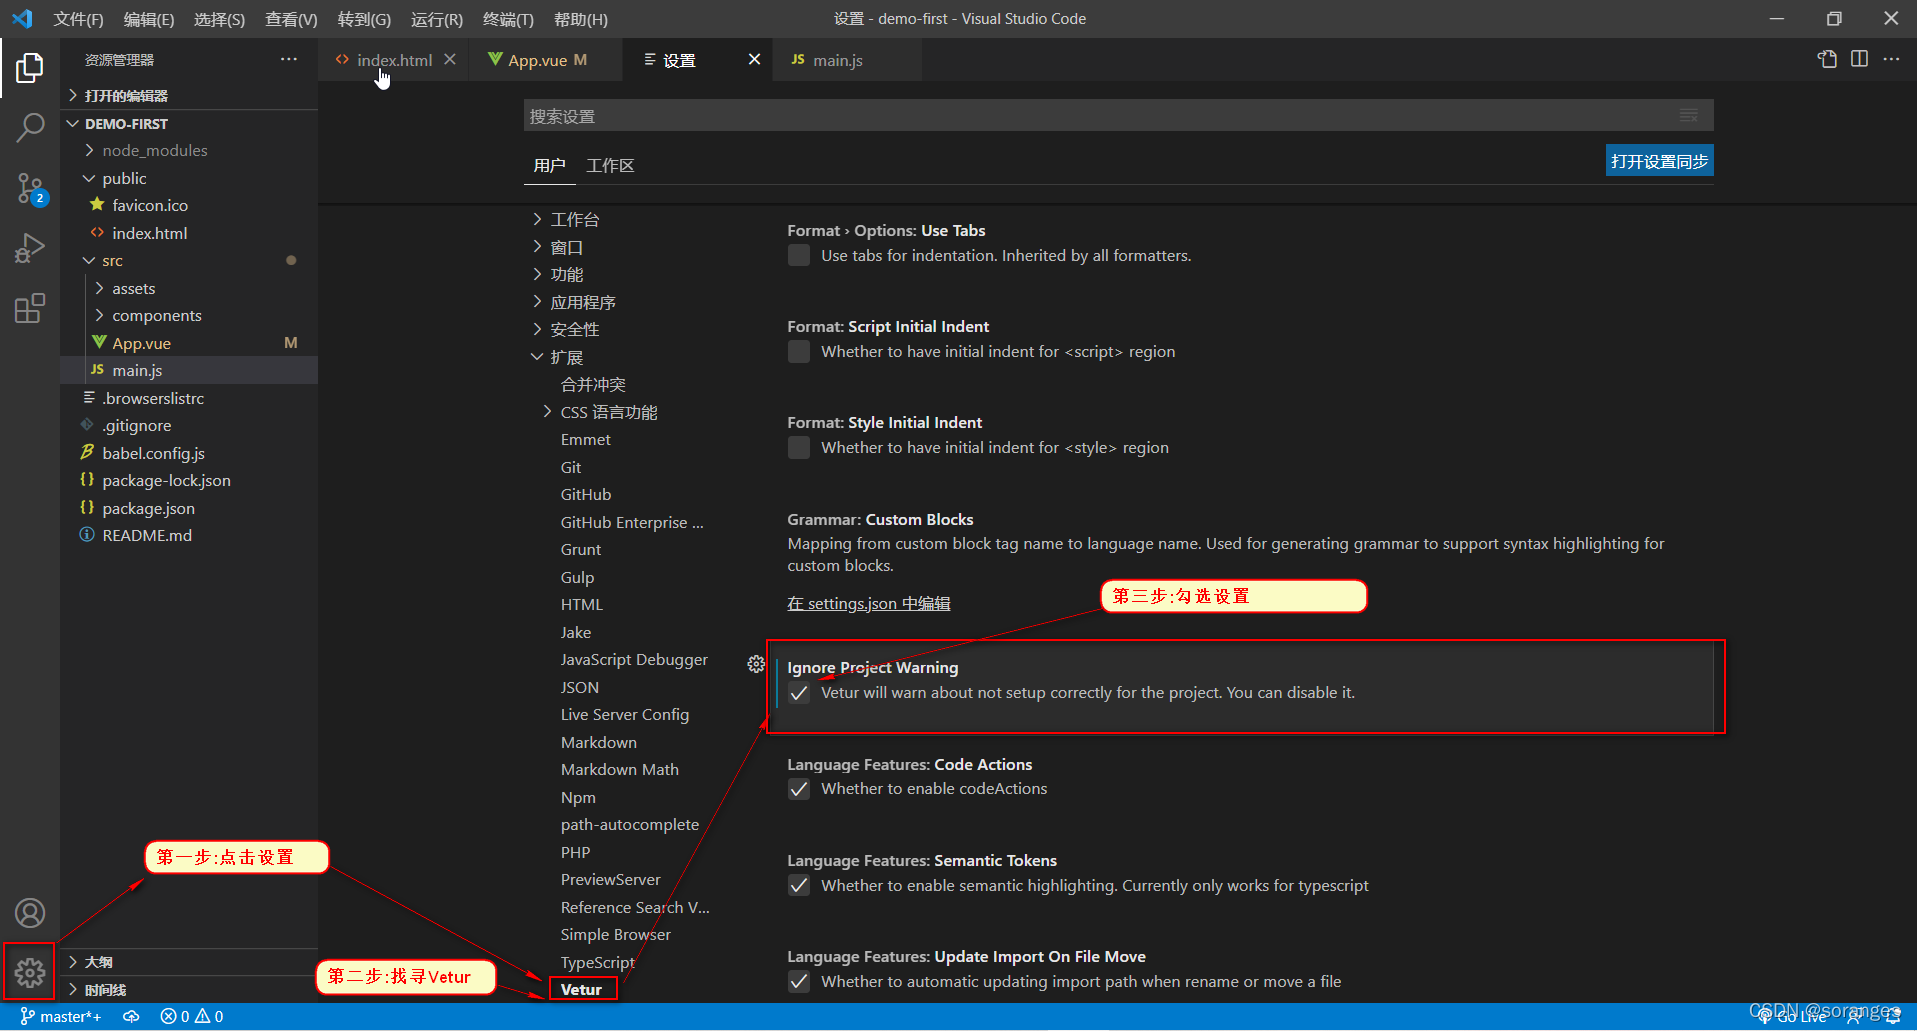Toggle Update Import On File Move checkbox
The width and height of the screenshot is (1917, 1031).
click(799, 981)
